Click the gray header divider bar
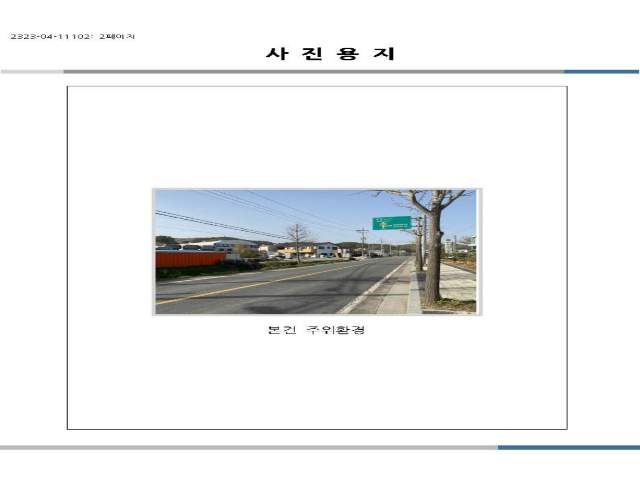 (x=300, y=72)
